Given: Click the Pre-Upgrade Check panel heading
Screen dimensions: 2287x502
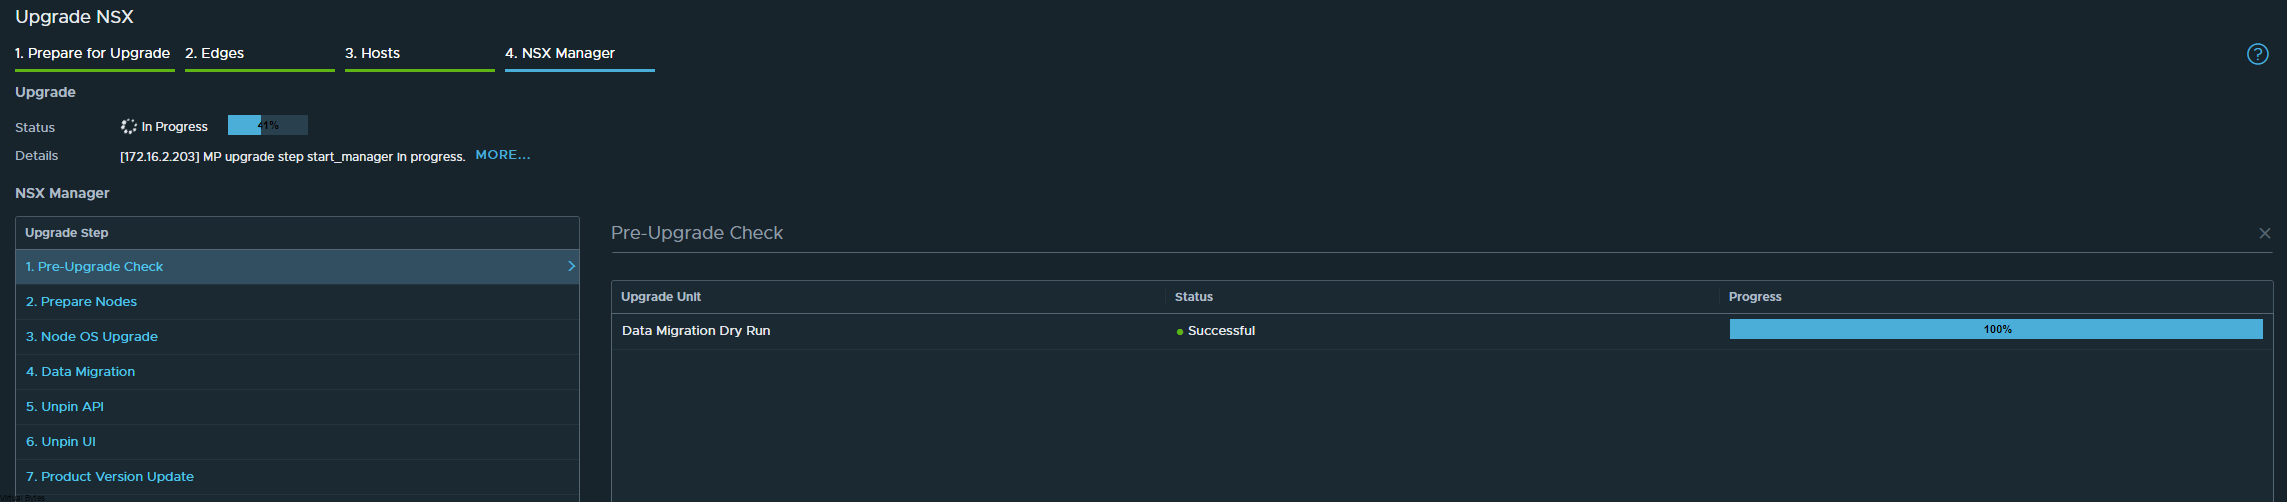Looking at the screenshot, I should [697, 233].
